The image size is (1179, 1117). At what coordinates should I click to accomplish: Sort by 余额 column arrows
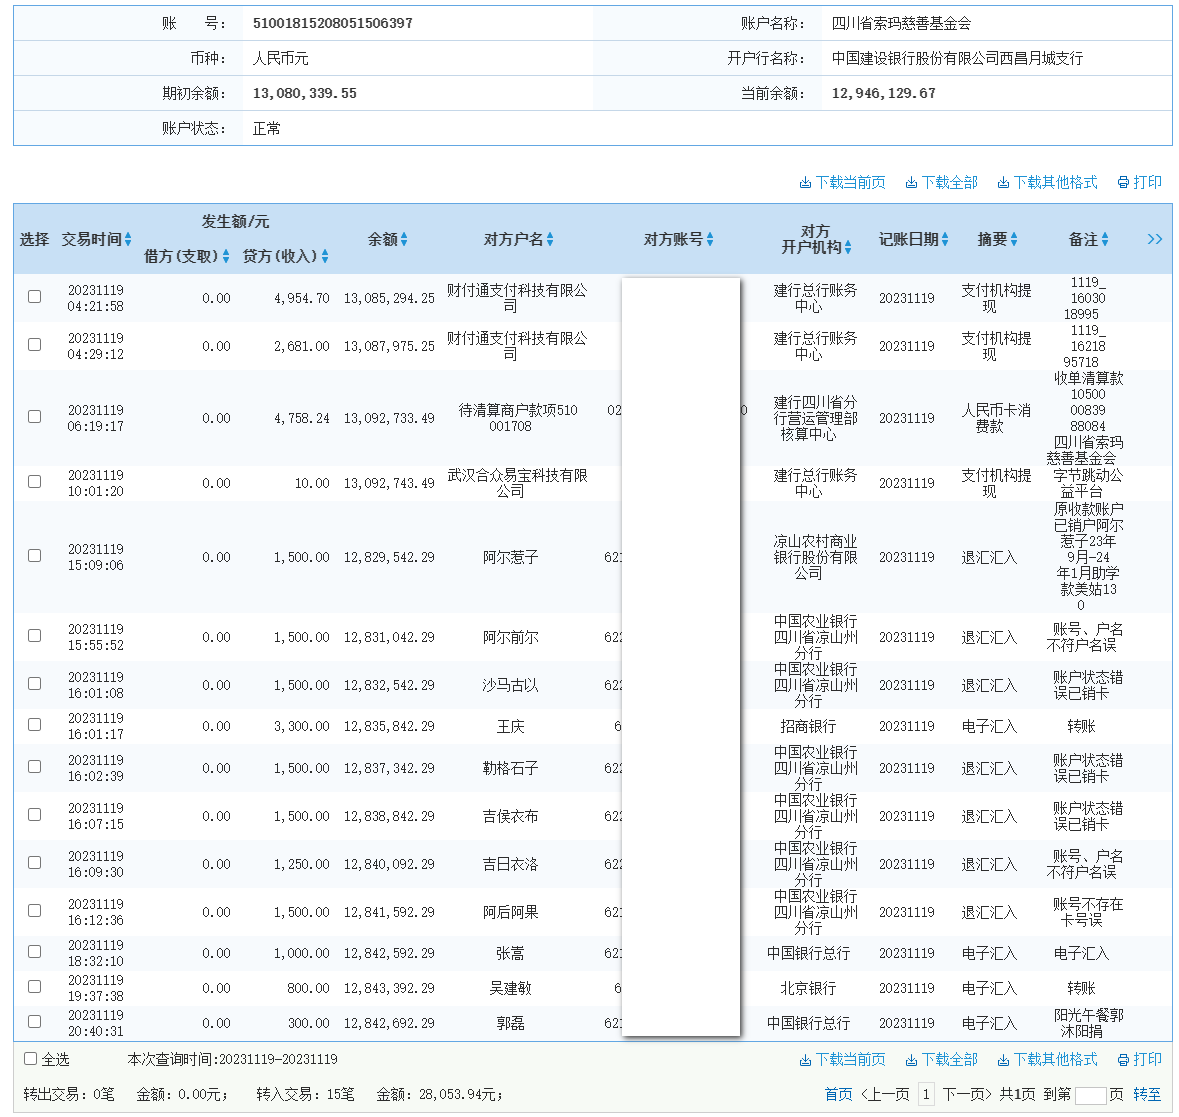tap(404, 239)
